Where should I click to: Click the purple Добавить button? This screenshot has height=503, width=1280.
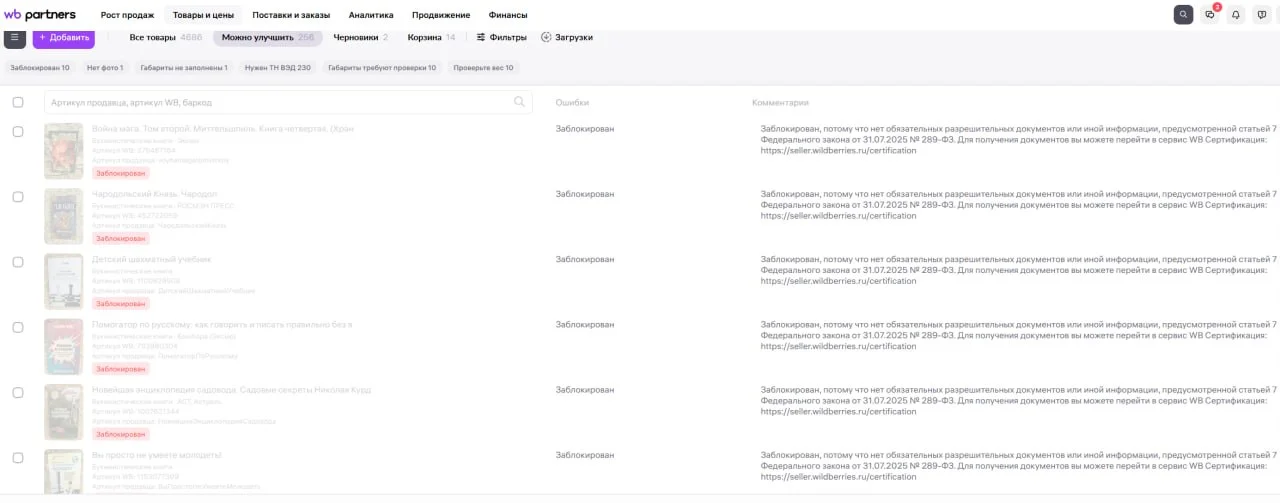tap(64, 37)
